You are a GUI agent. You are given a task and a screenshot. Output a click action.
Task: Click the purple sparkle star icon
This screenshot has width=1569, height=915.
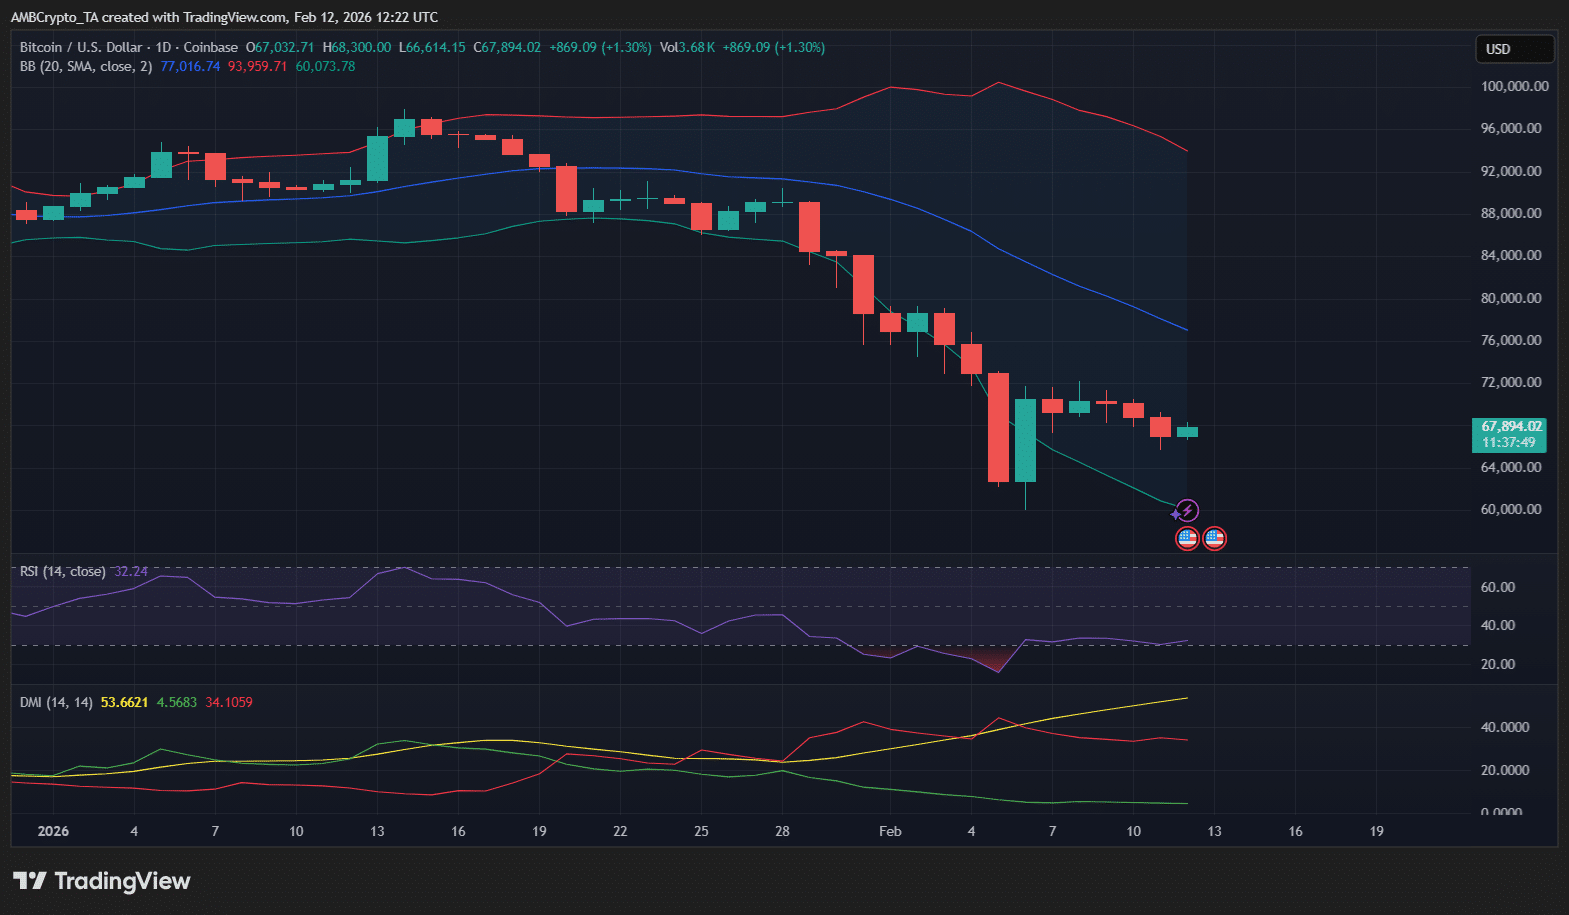(x=1175, y=515)
